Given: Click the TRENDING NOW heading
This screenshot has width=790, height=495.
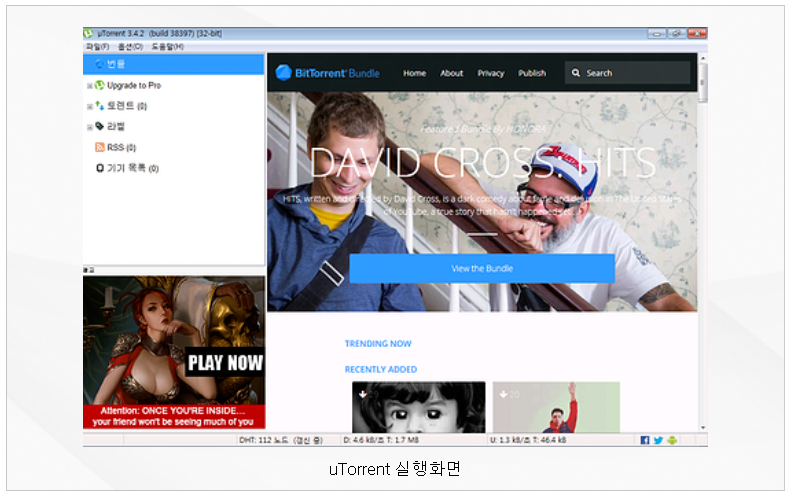Looking at the screenshot, I should (x=378, y=344).
